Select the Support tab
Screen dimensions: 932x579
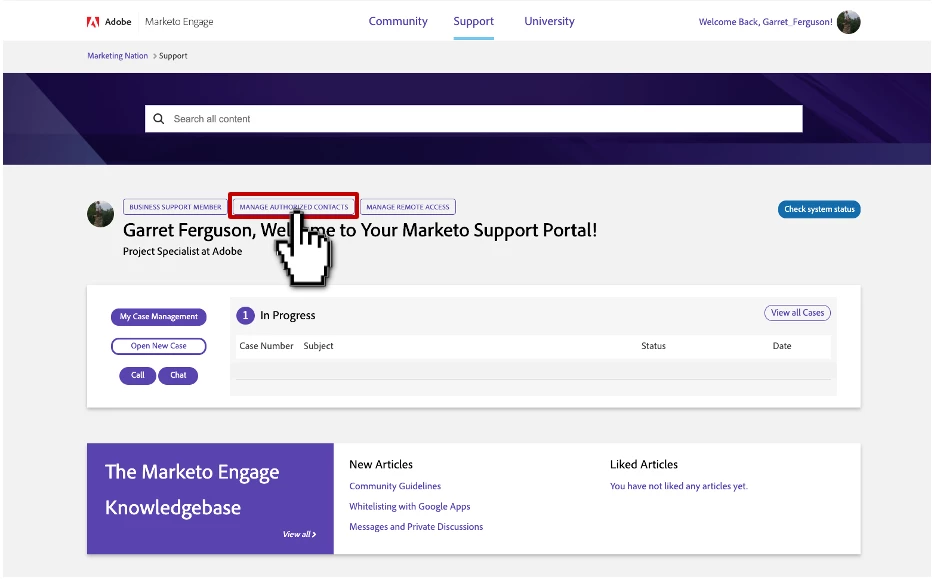(x=473, y=21)
